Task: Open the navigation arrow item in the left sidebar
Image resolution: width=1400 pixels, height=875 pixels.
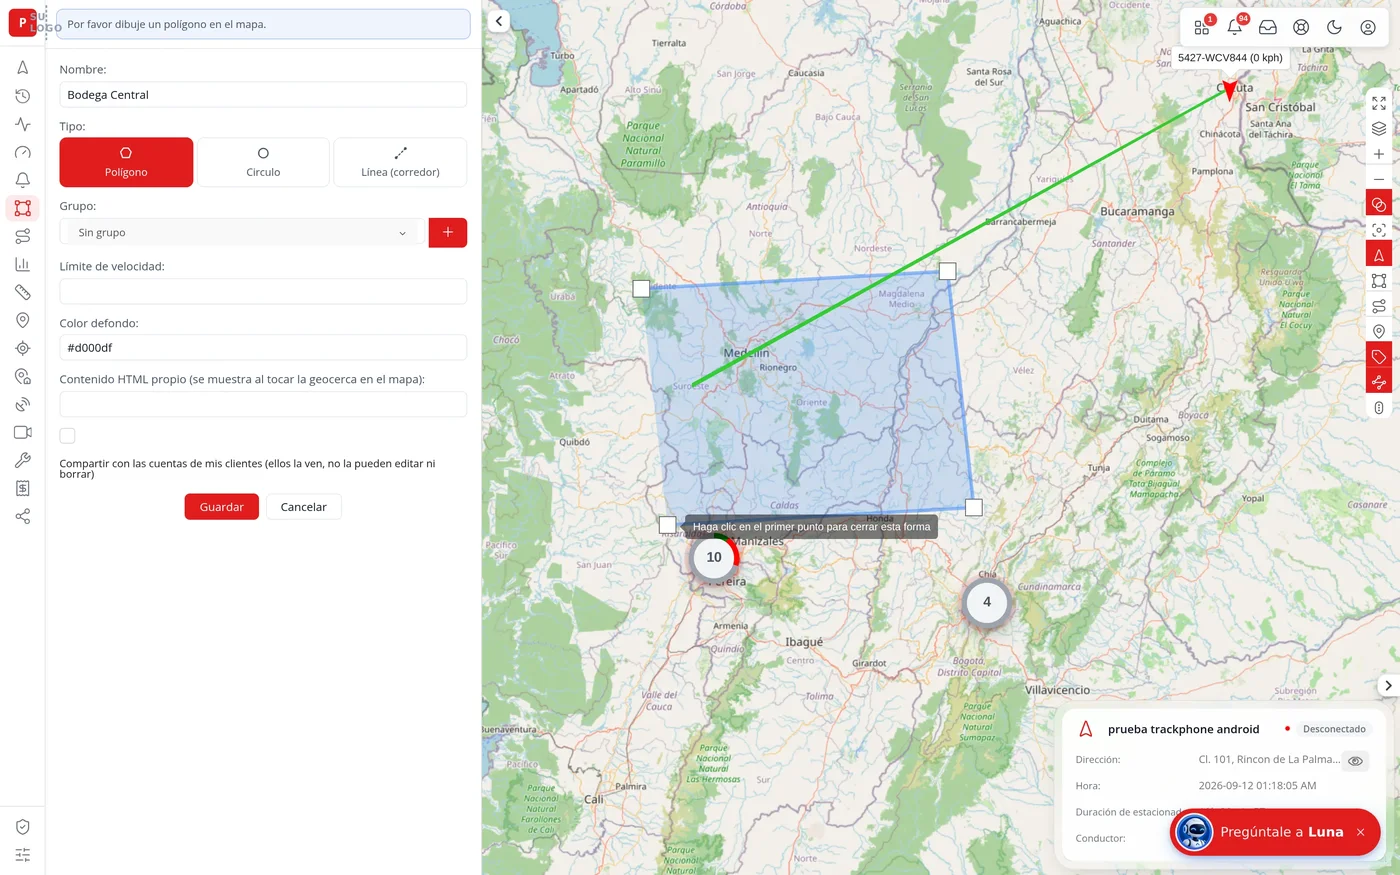Action: click(x=22, y=68)
